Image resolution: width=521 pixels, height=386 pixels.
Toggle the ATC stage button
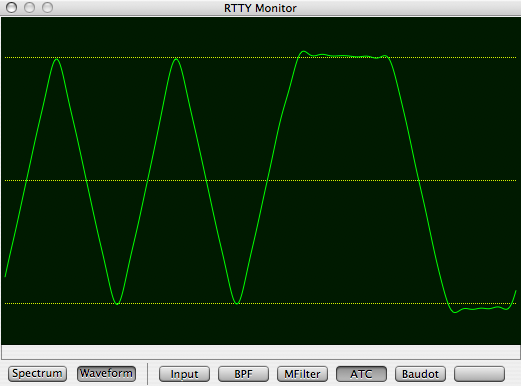(x=361, y=374)
